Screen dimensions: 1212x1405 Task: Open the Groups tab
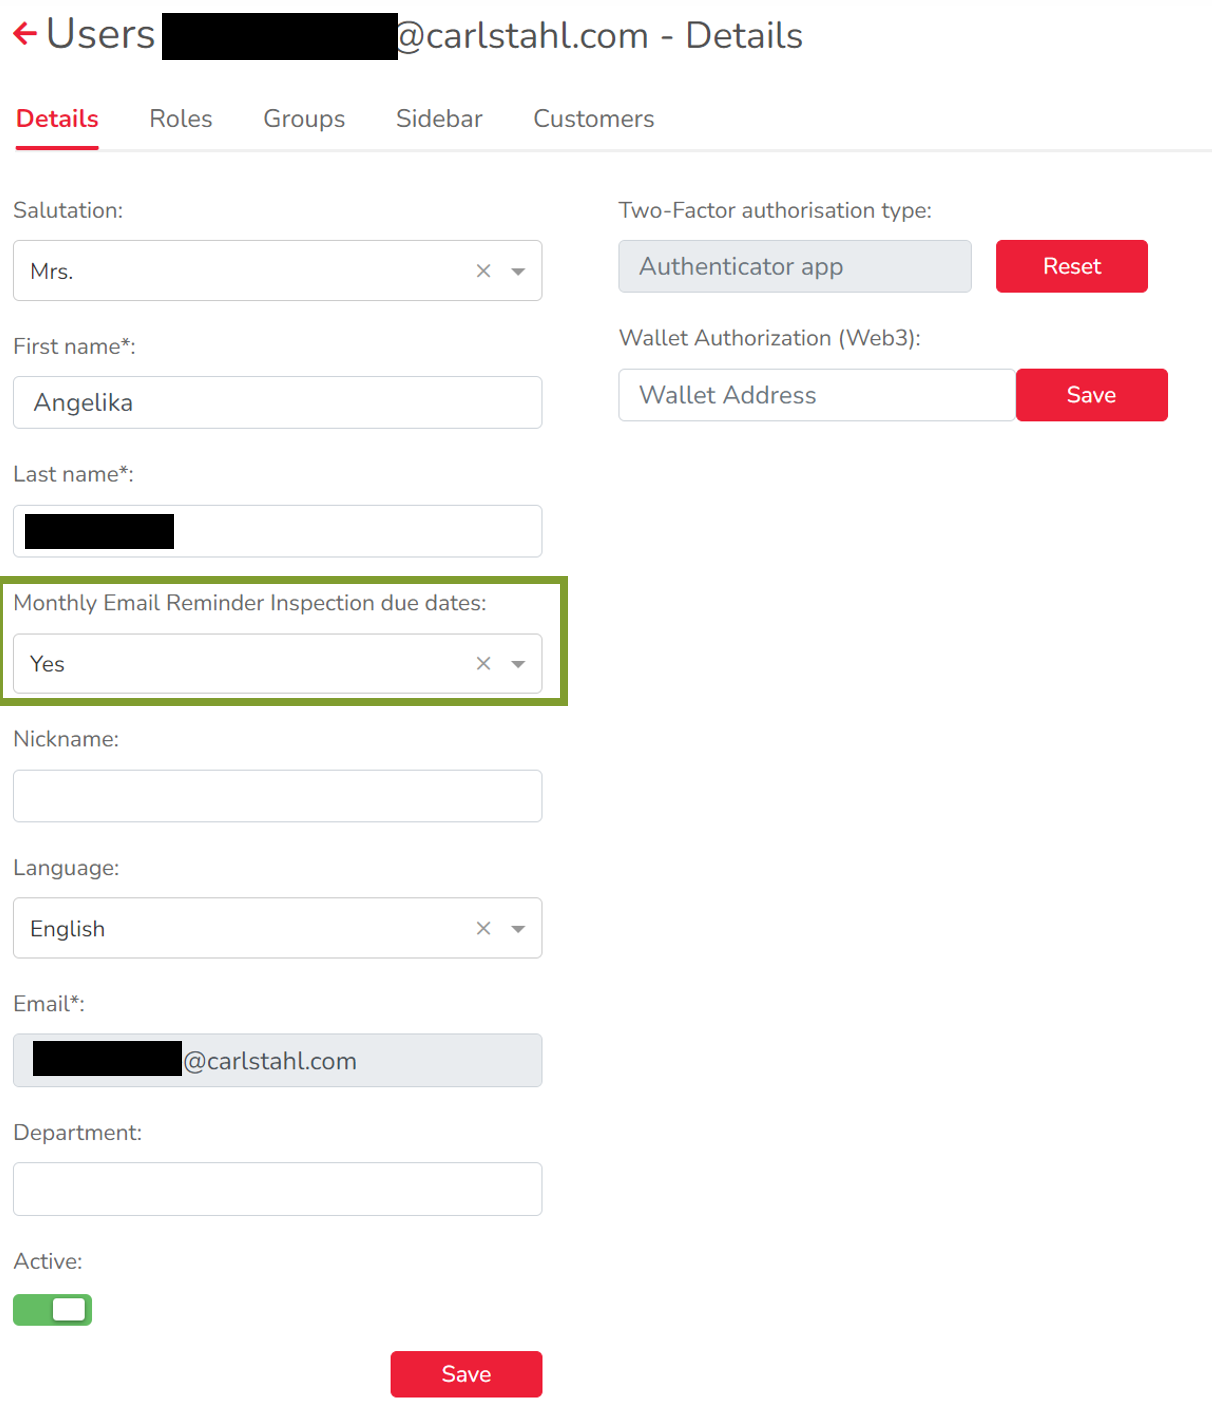[304, 119]
